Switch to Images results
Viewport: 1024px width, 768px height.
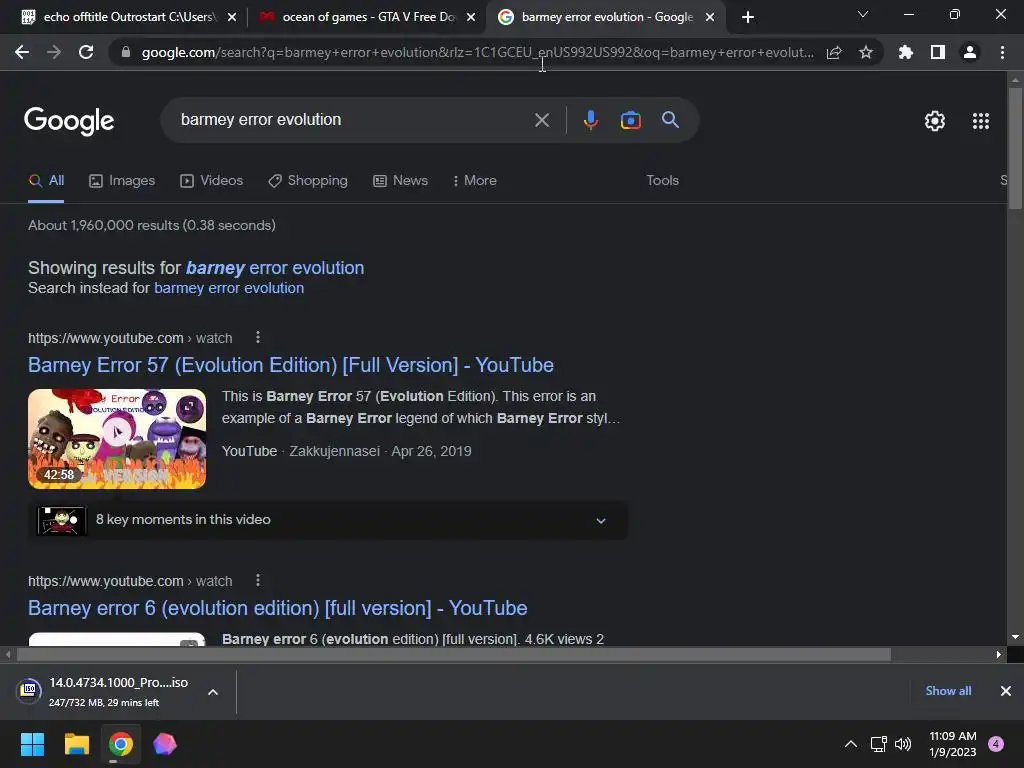coord(122,181)
